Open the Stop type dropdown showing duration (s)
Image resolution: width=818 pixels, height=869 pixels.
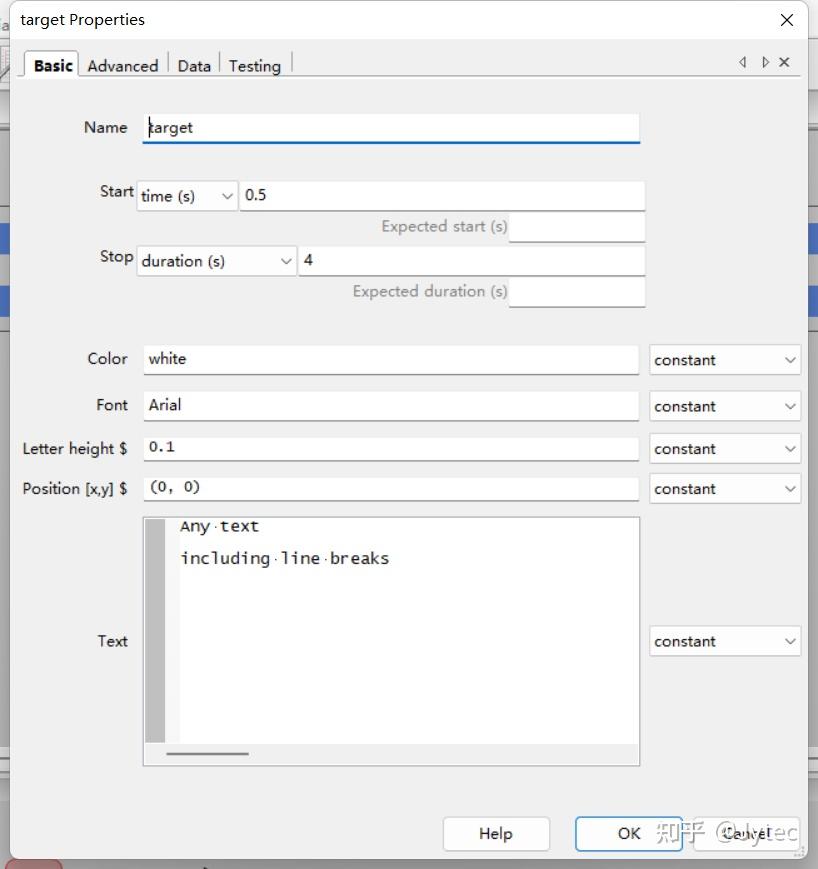217,261
